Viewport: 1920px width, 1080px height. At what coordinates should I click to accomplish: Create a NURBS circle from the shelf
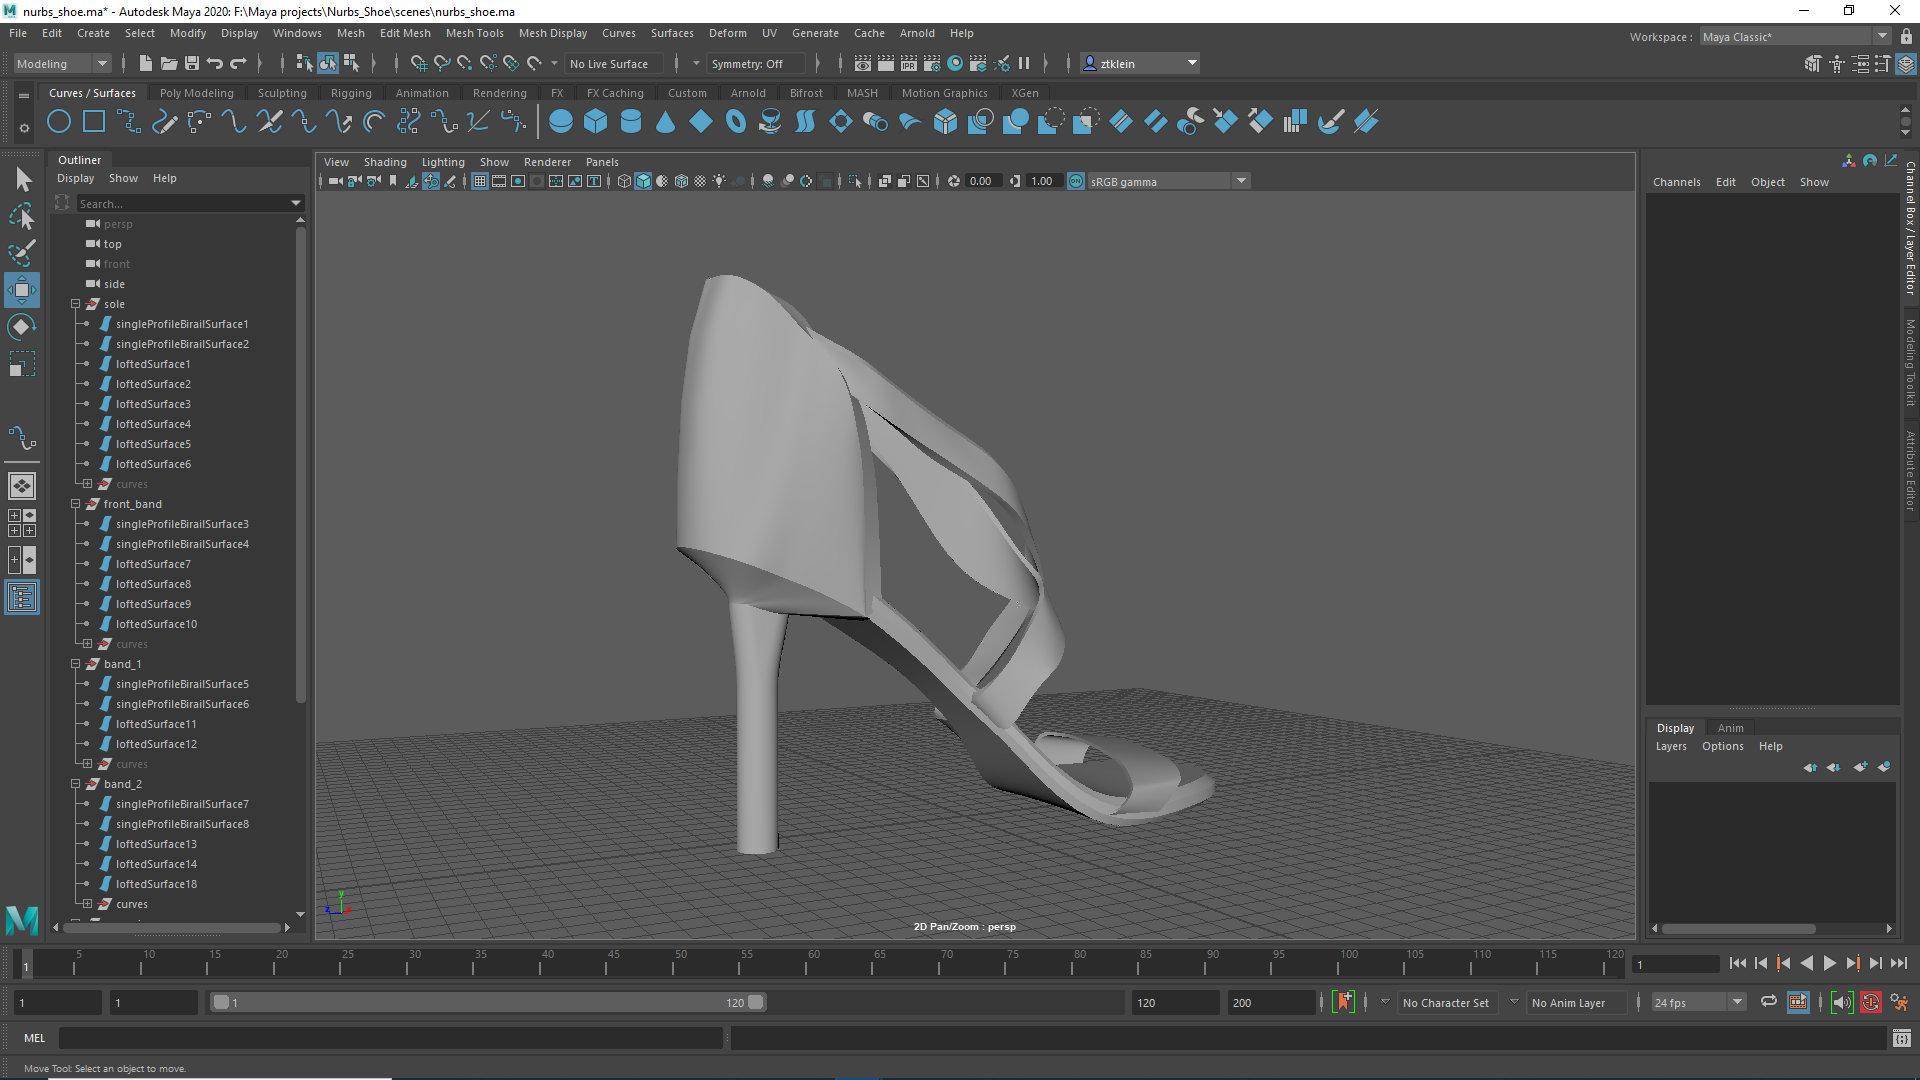[59, 122]
